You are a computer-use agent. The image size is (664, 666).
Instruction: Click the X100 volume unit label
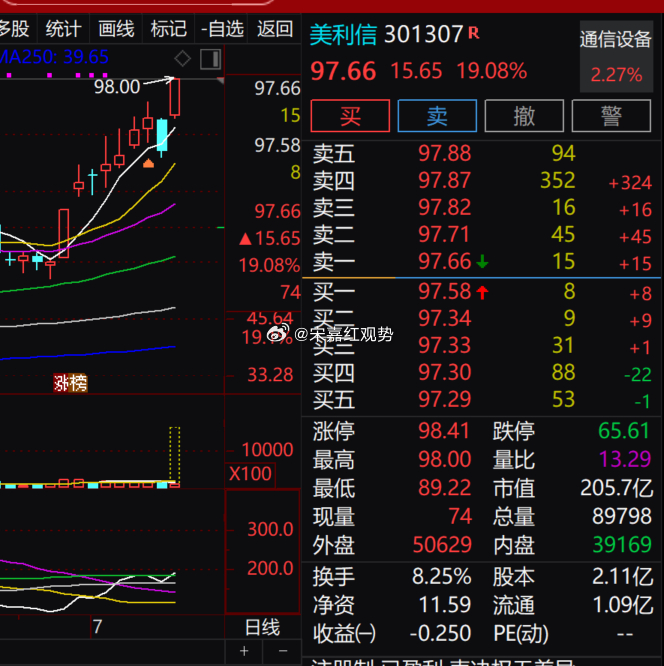(x=250, y=473)
